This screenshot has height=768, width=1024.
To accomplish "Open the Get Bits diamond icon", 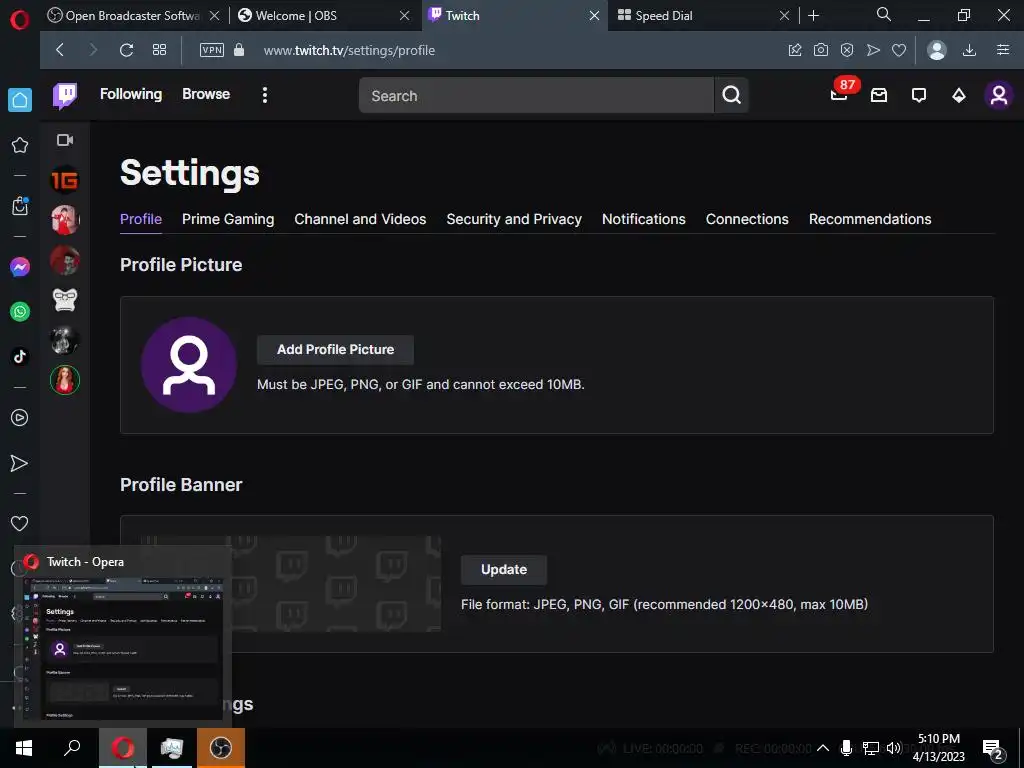I will point(959,95).
